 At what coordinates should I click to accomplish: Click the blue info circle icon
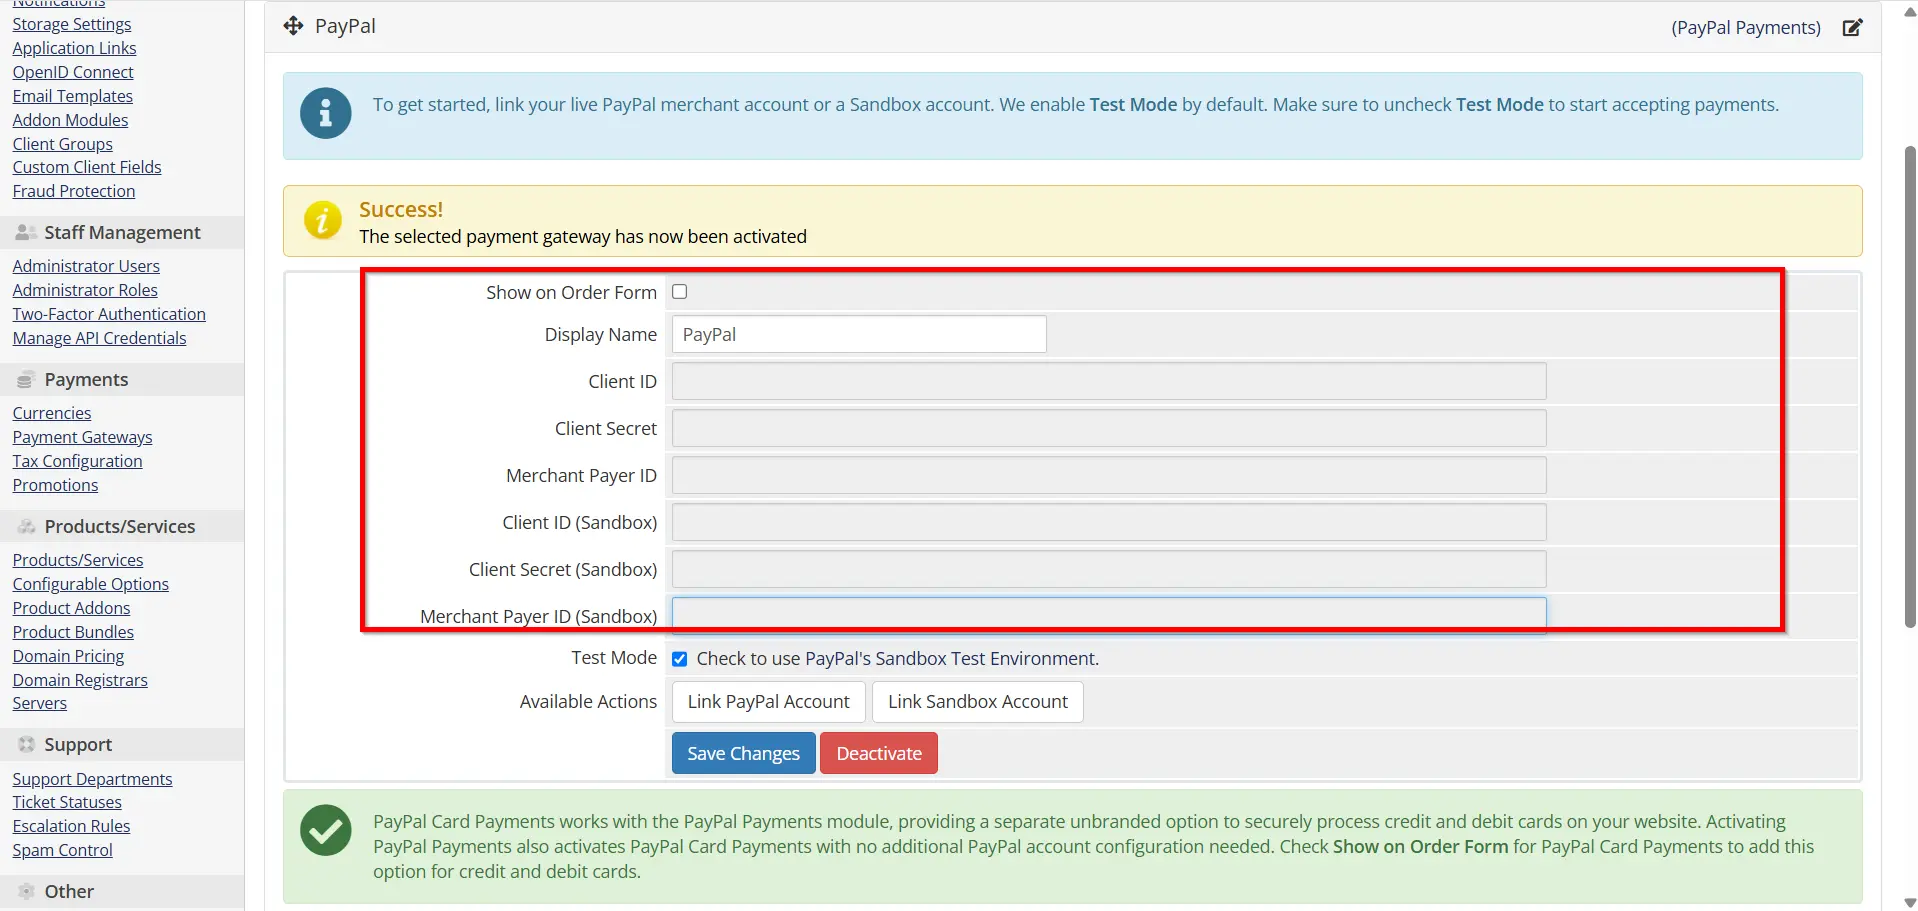[x=325, y=113]
